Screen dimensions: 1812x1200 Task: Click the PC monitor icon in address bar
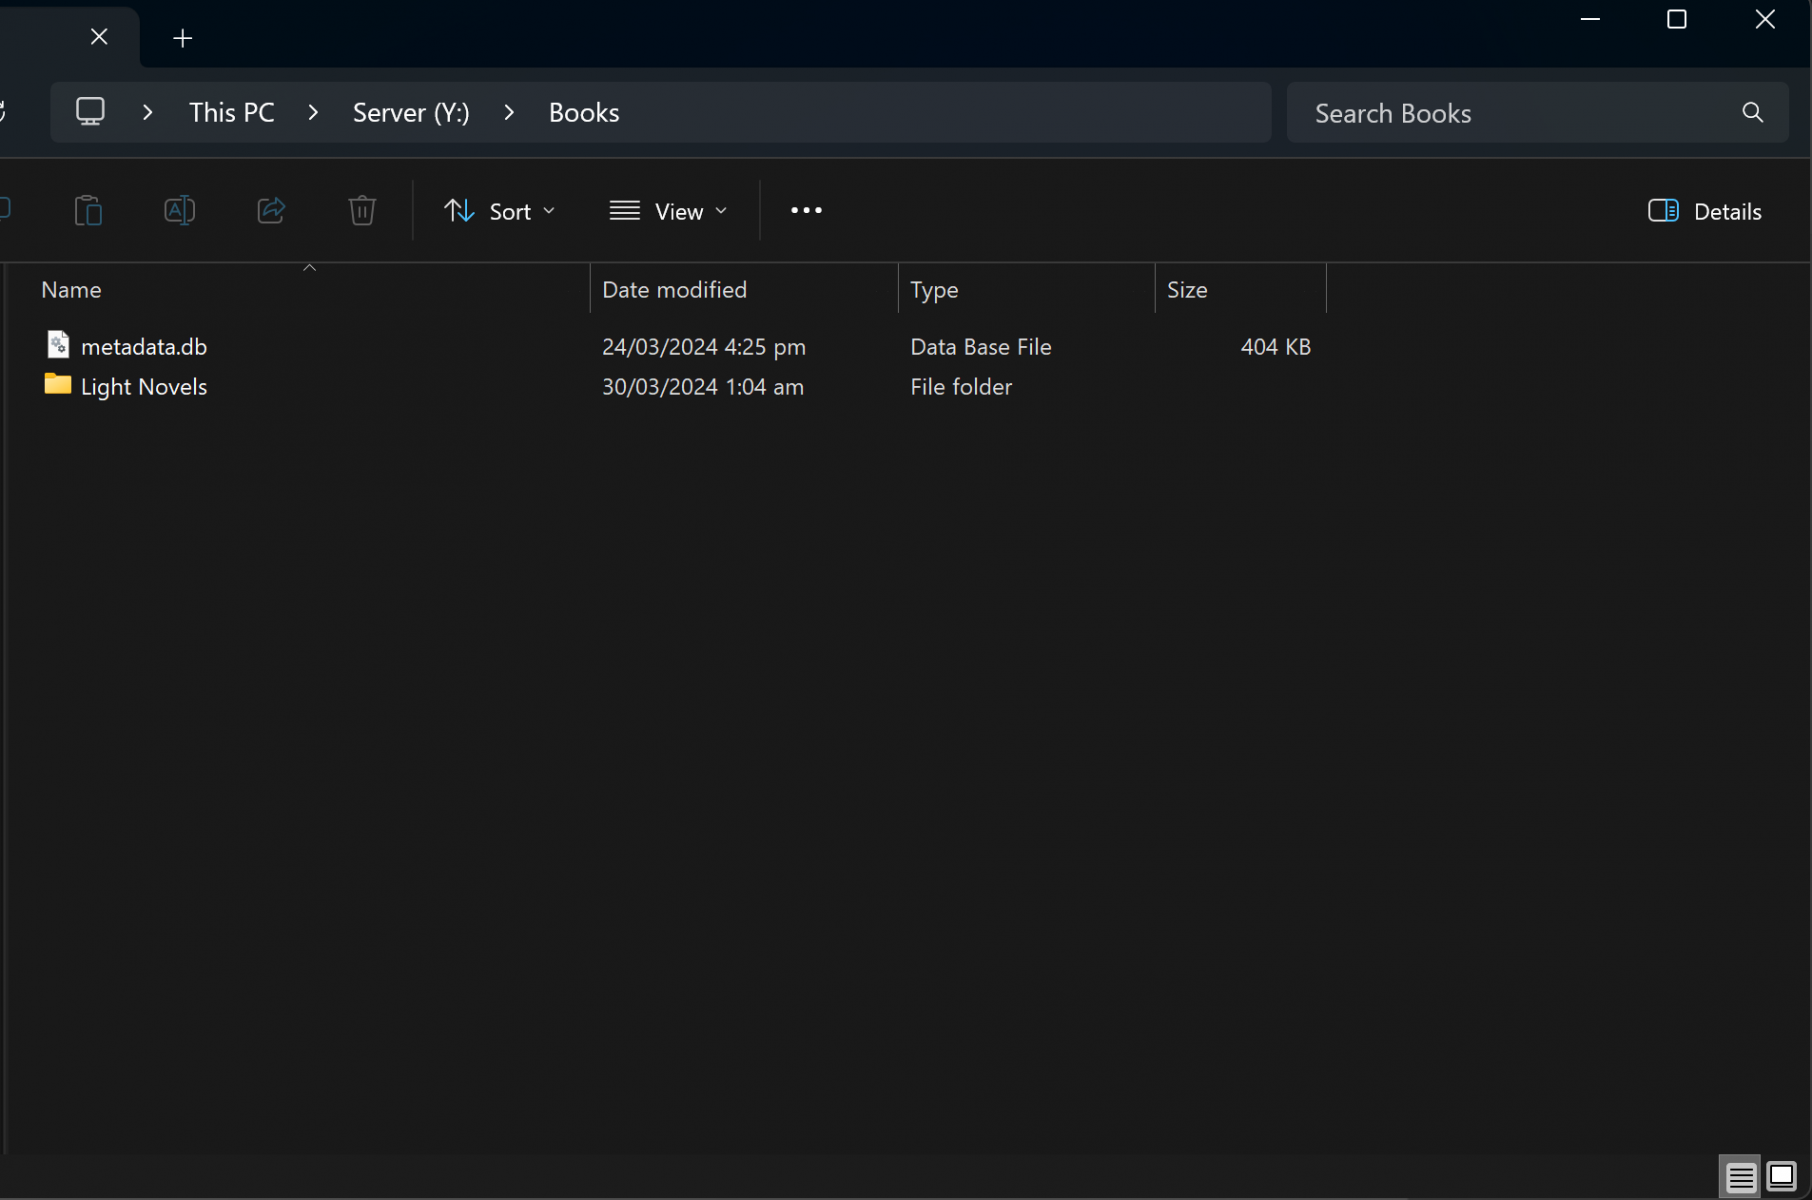pos(91,112)
